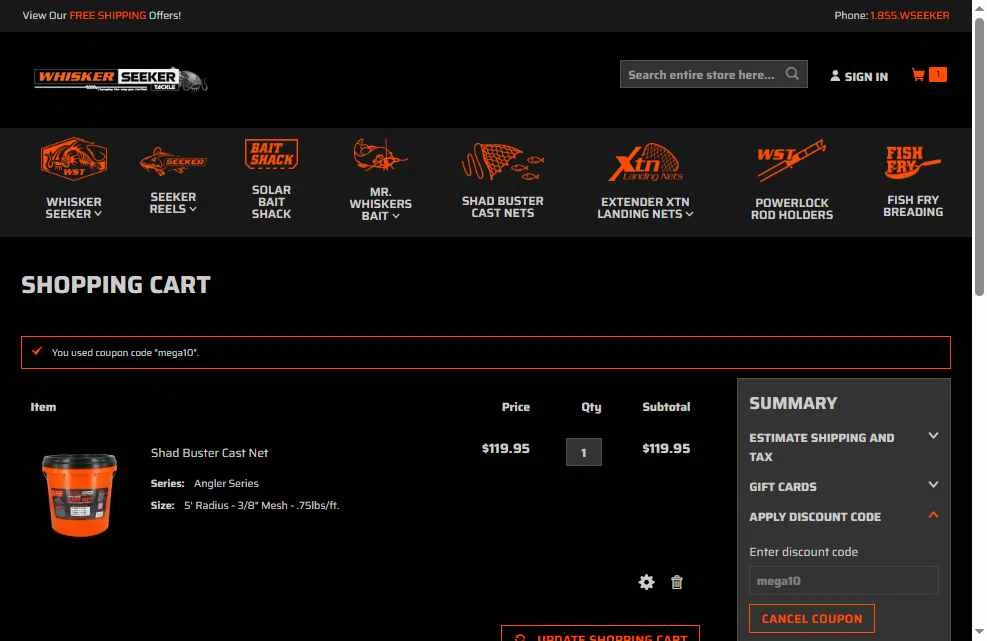Viewport: 987px width, 641px height.
Task: Click the Apply Discount Code heading
Action: click(815, 517)
